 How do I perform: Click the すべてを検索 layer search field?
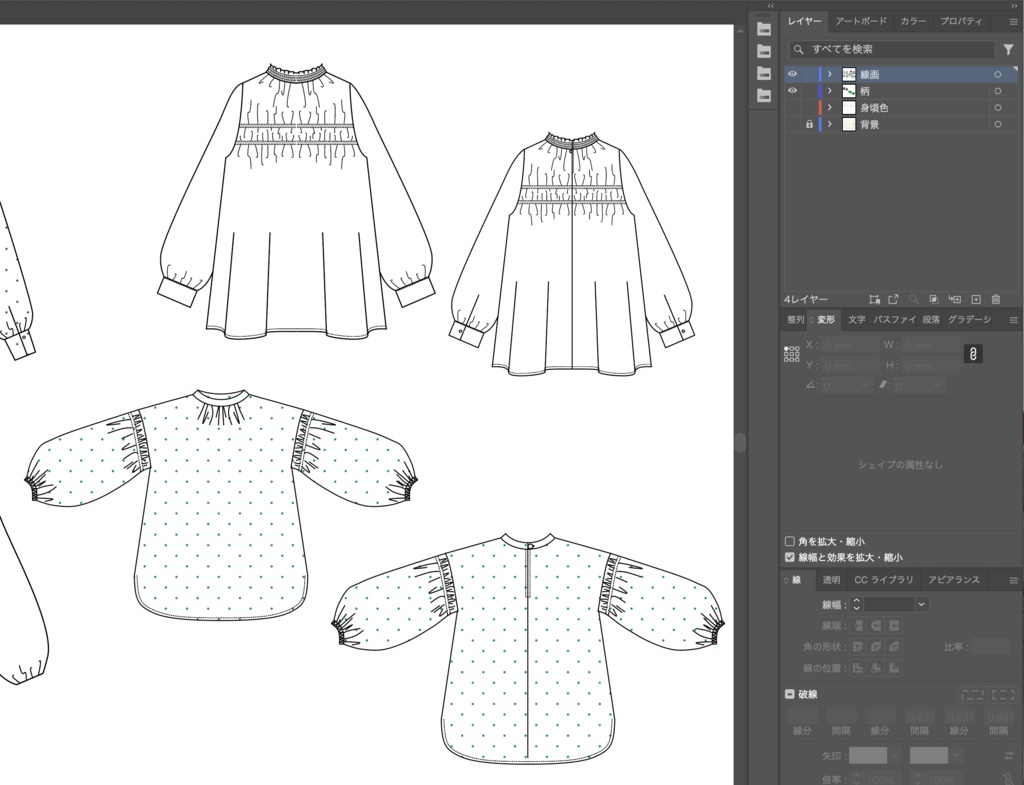(x=892, y=49)
